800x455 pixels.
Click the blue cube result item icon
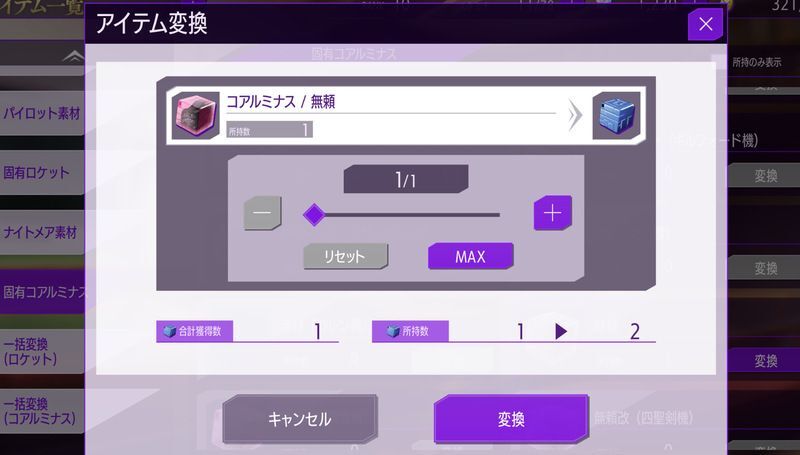[616, 115]
